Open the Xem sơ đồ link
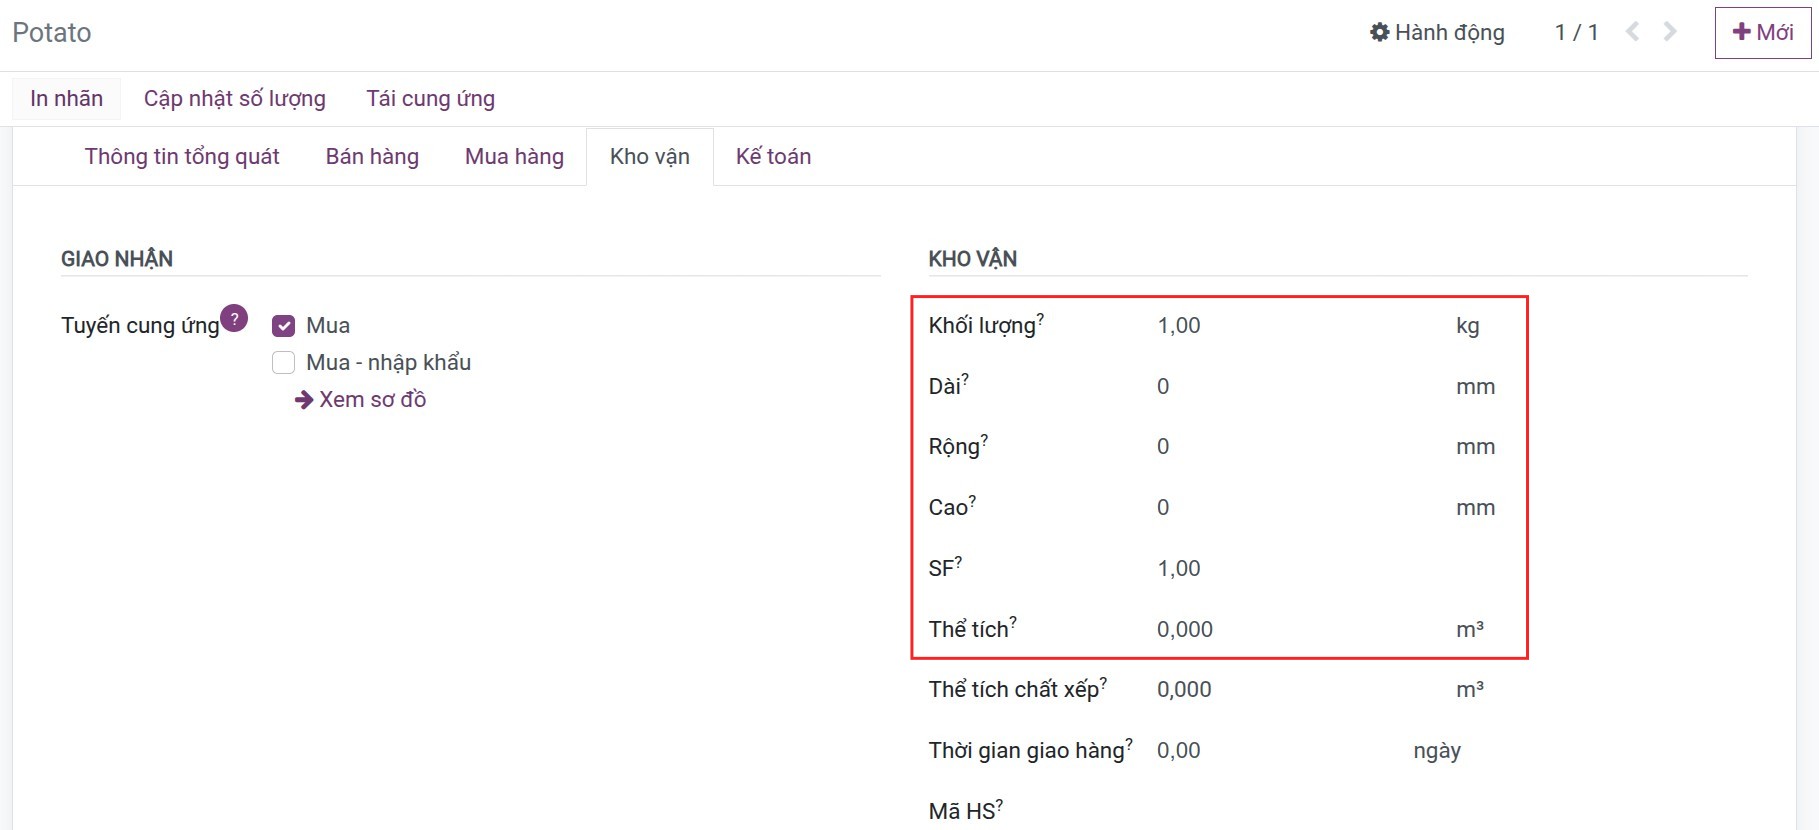The height and width of the screenshot is (830, 1819). tap(361, 400)
